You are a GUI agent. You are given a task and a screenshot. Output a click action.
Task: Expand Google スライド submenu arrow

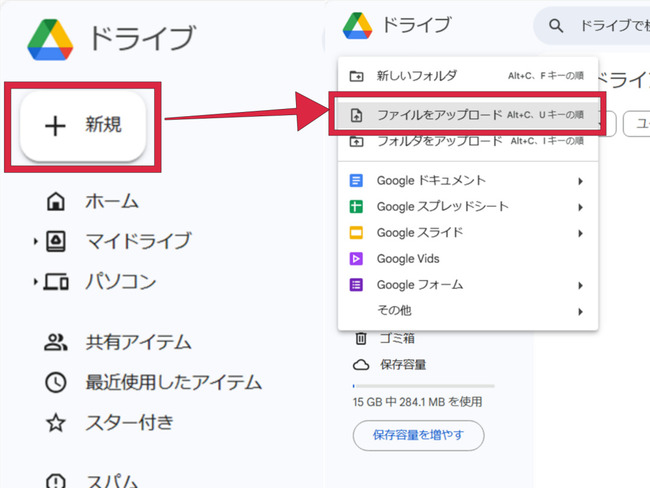point(581,233)
